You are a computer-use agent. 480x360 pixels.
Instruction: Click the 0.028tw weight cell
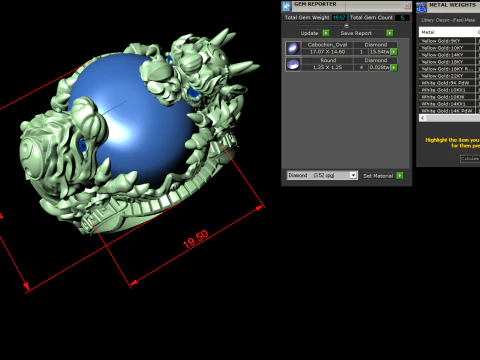click(x=380, y=67)
